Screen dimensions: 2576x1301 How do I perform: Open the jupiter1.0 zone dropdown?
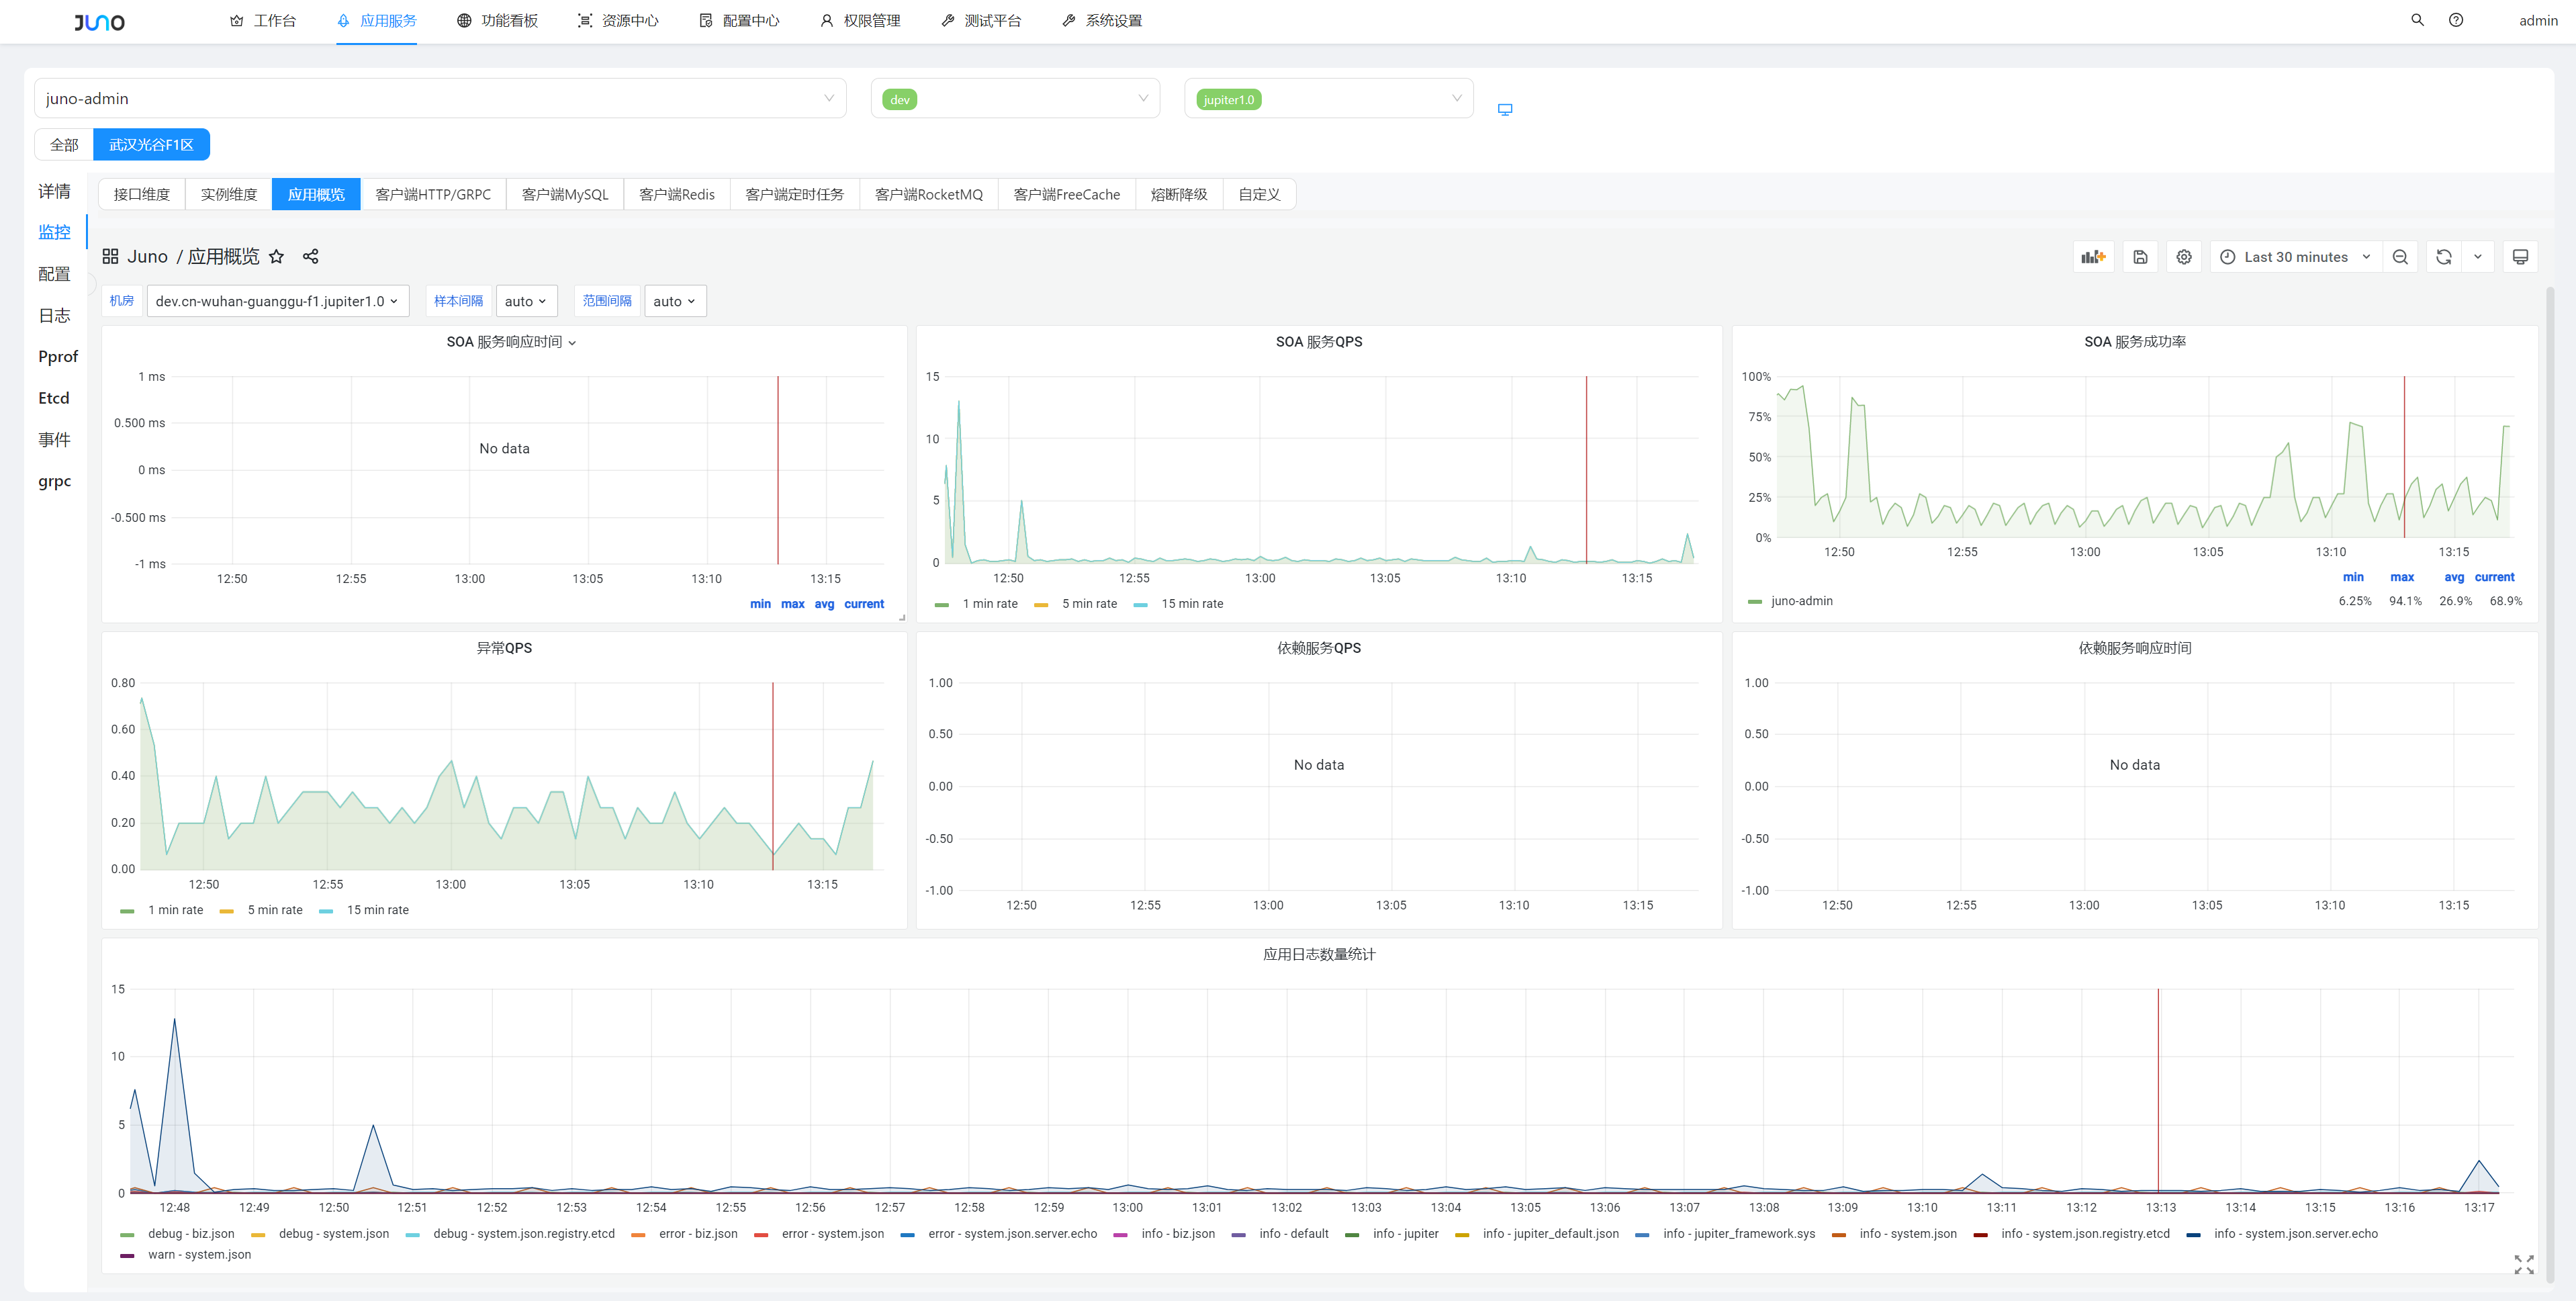click(x=1328, y=98)
